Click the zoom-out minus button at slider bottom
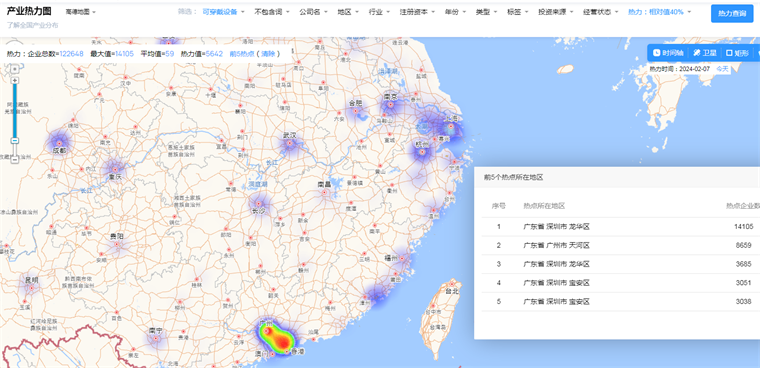This screenshot has width=760, height=368. click(15, 159)
